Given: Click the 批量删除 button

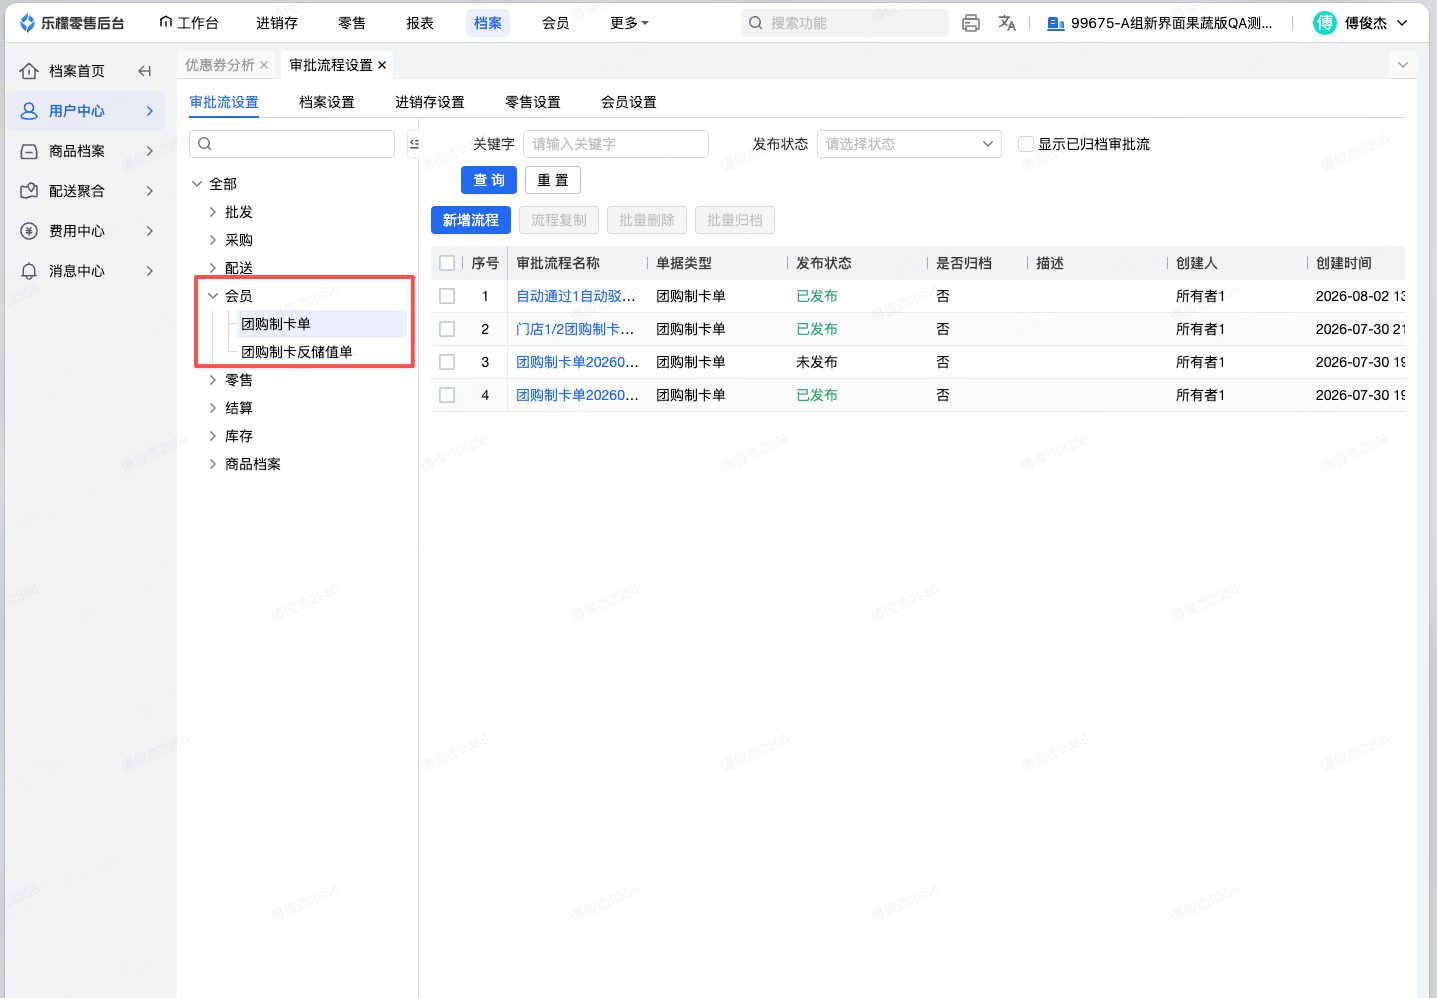Looking at the screenshot, I should pyautogui.click(x=647, y=220).
